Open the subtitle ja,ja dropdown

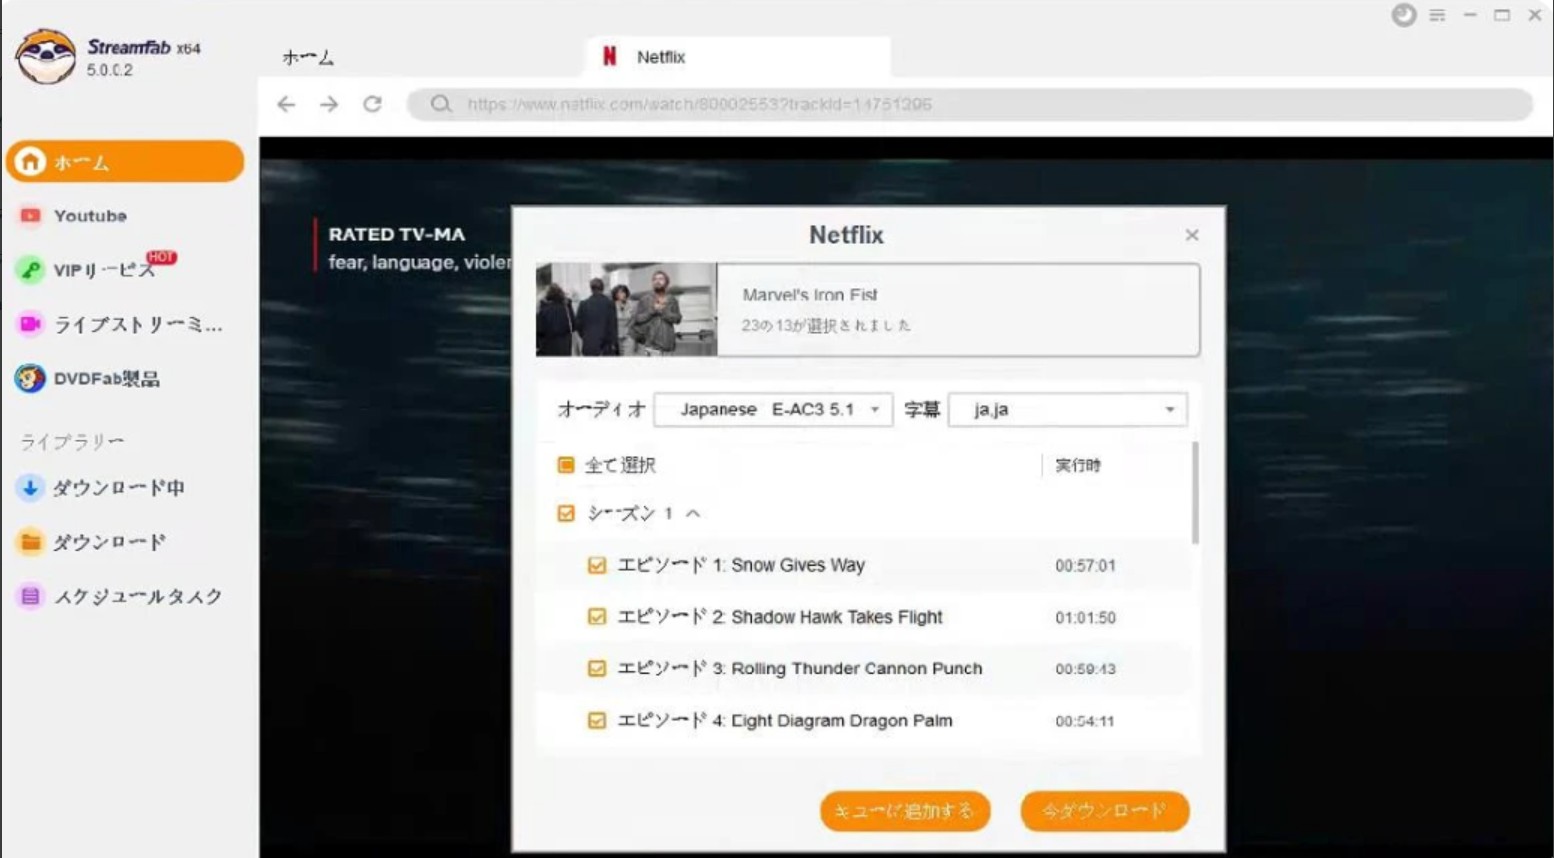(x=1067, y=409)
